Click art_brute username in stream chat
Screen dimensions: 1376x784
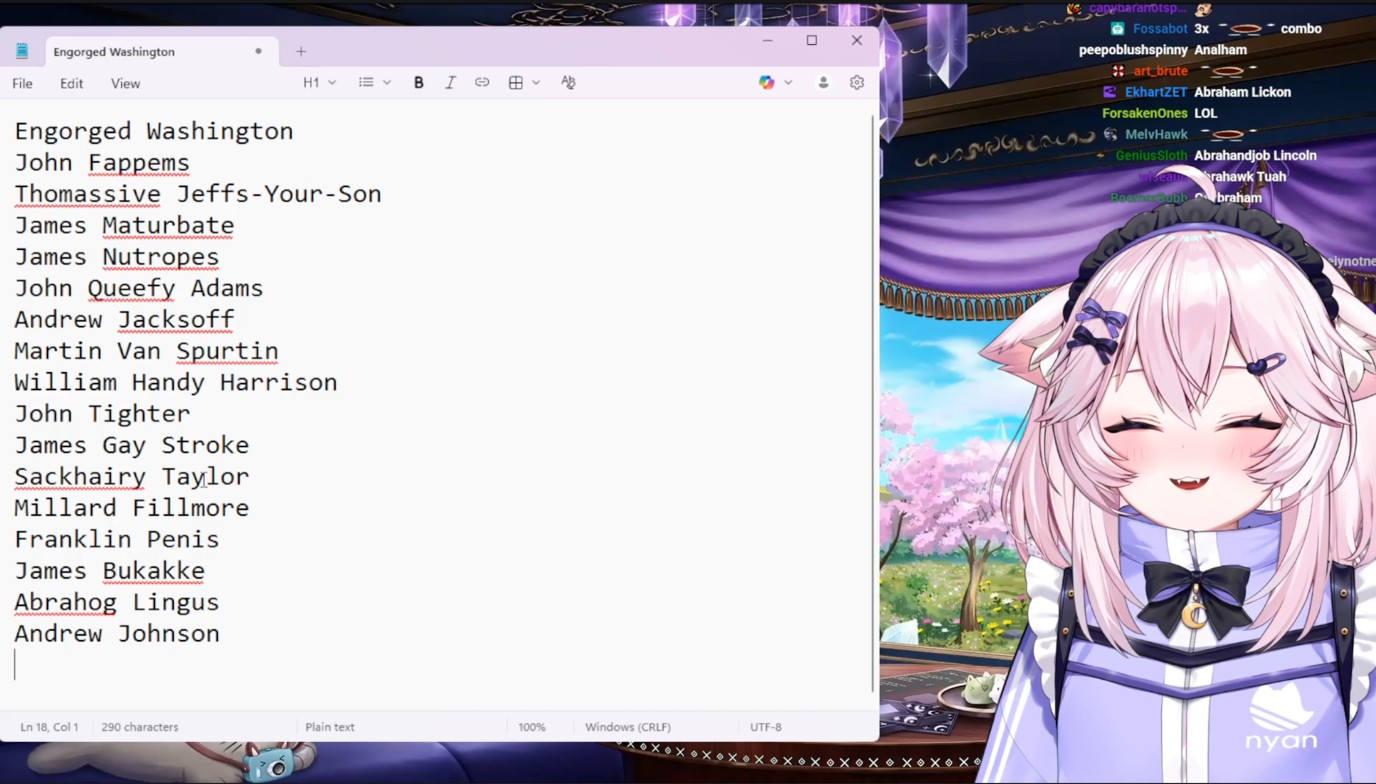[1161, 71]
